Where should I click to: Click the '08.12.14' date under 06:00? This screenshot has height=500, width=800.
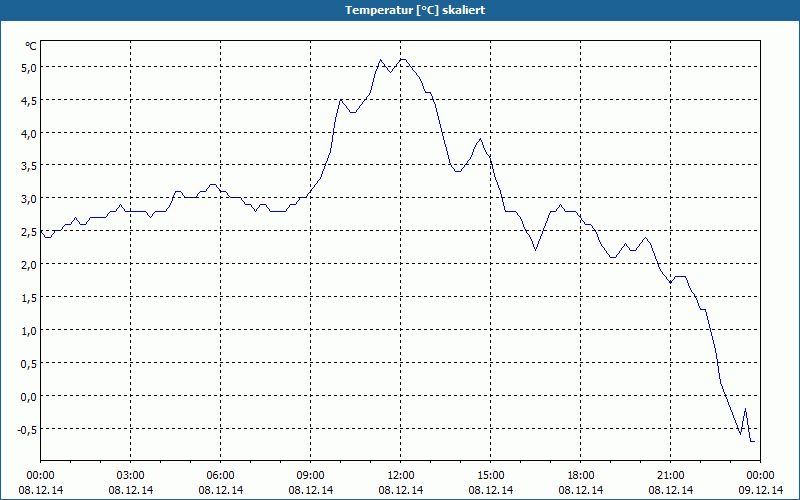[x=220, y=490]
